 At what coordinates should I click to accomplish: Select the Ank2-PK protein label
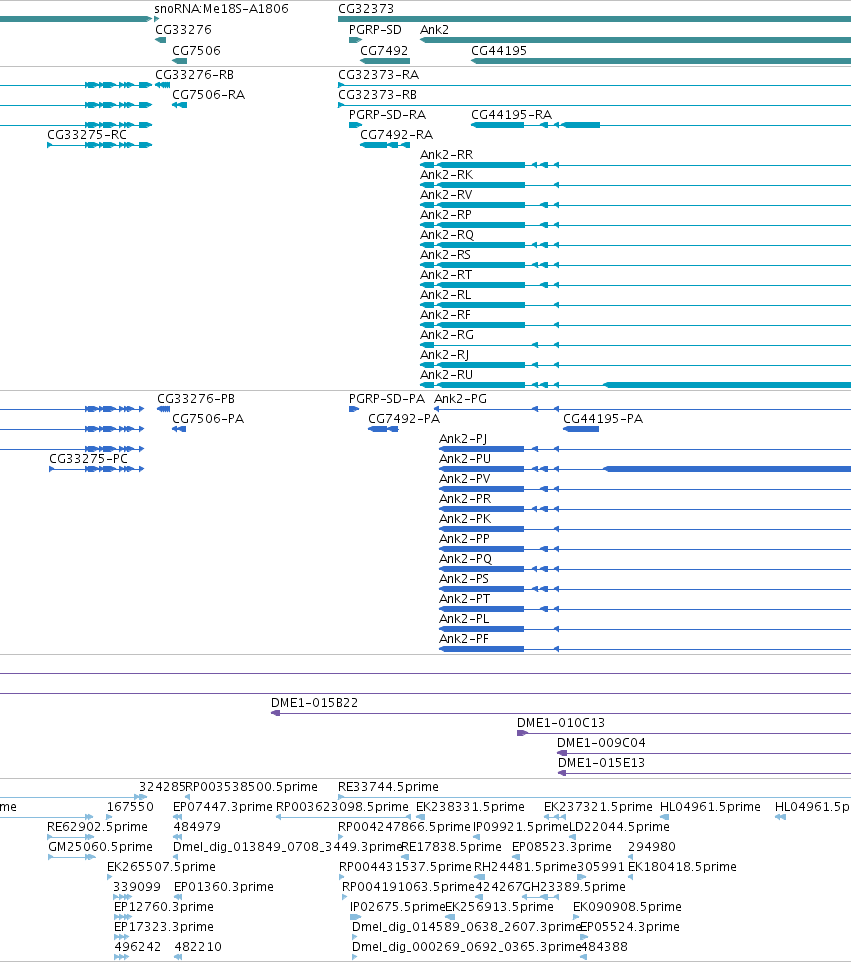coord(465,518)
